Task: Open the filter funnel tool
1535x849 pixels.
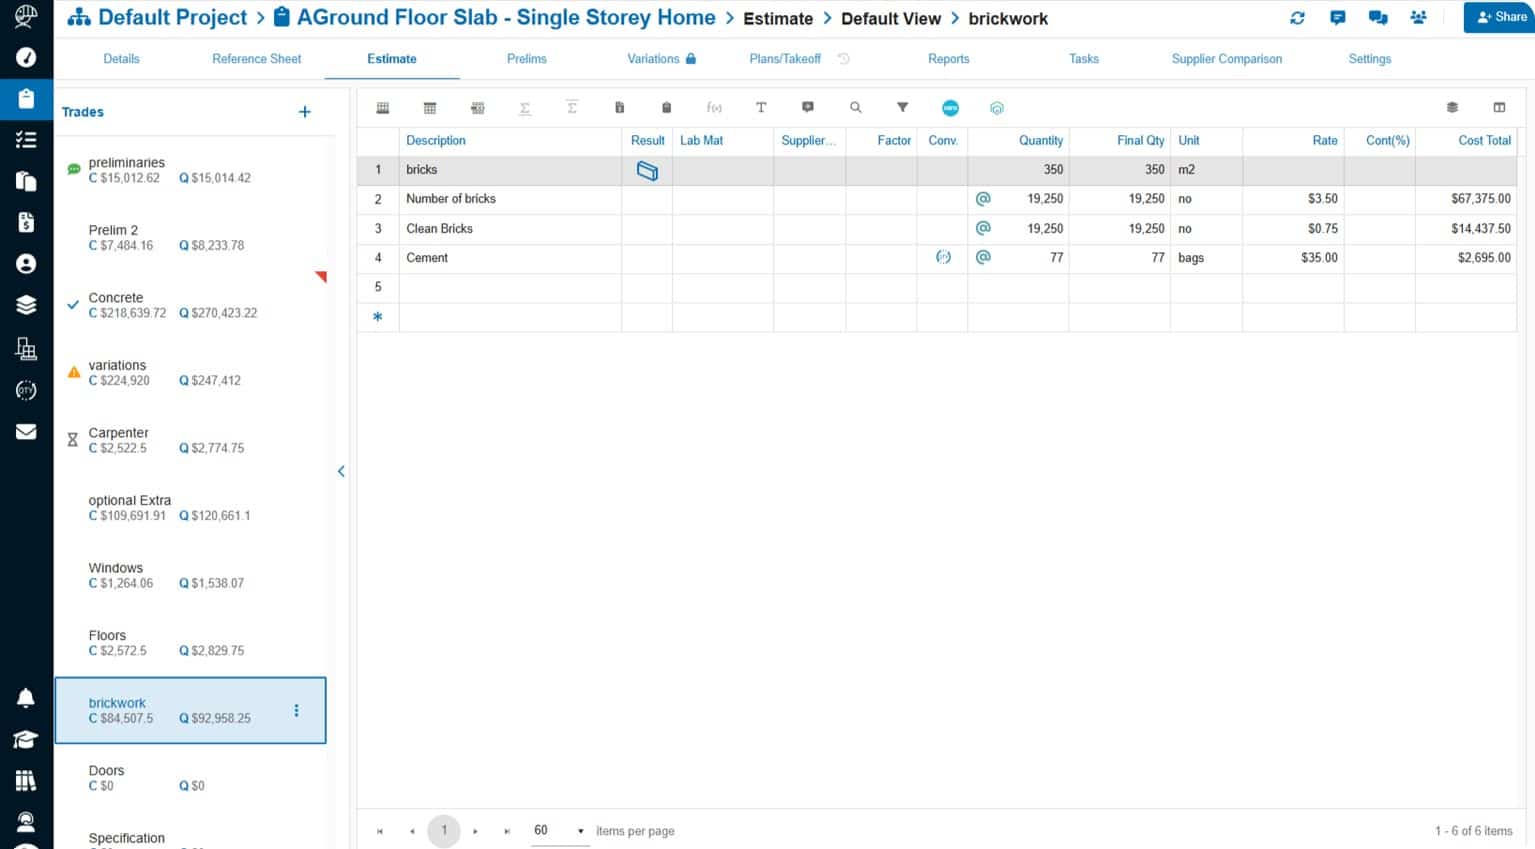Action: 902,108
